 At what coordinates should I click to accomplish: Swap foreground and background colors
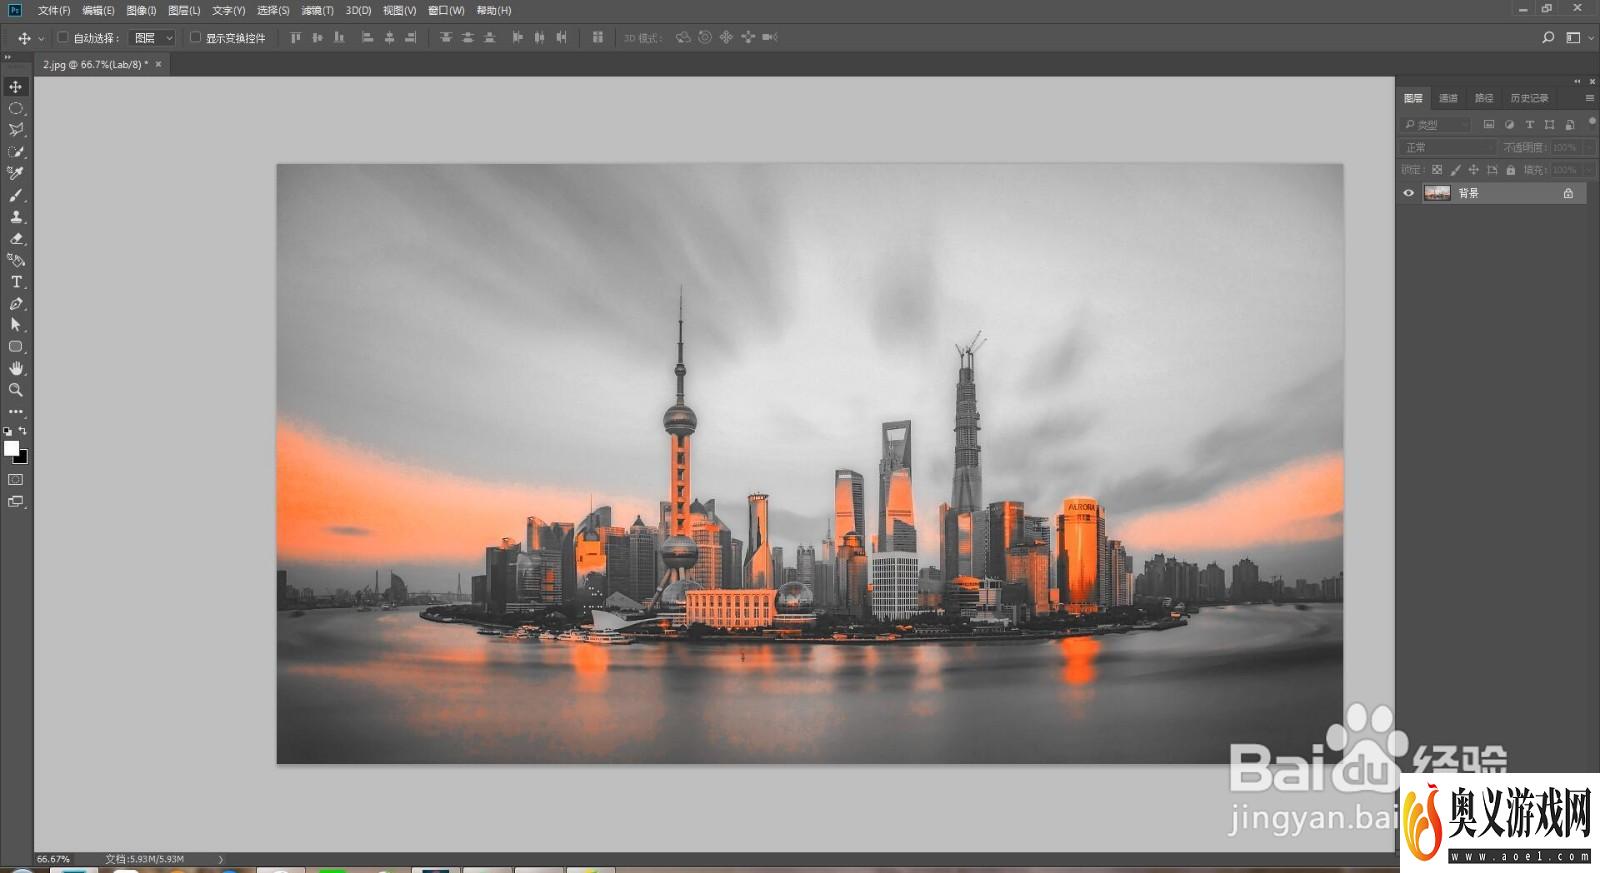23,431
